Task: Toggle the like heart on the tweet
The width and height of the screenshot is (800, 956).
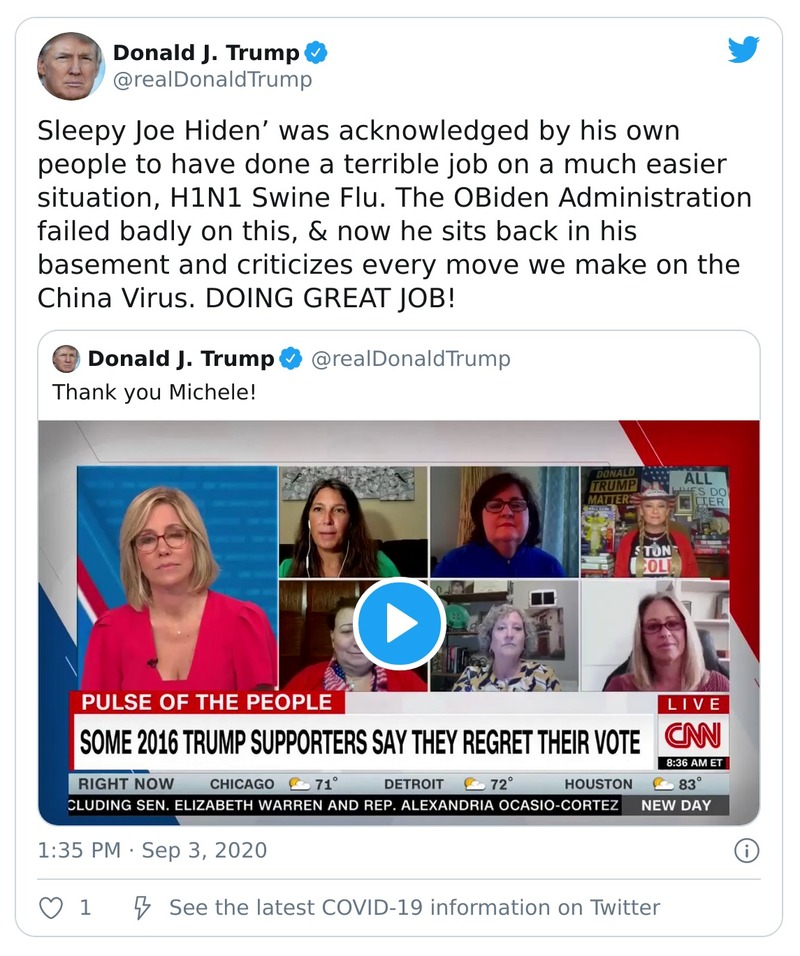Action: 50,907
